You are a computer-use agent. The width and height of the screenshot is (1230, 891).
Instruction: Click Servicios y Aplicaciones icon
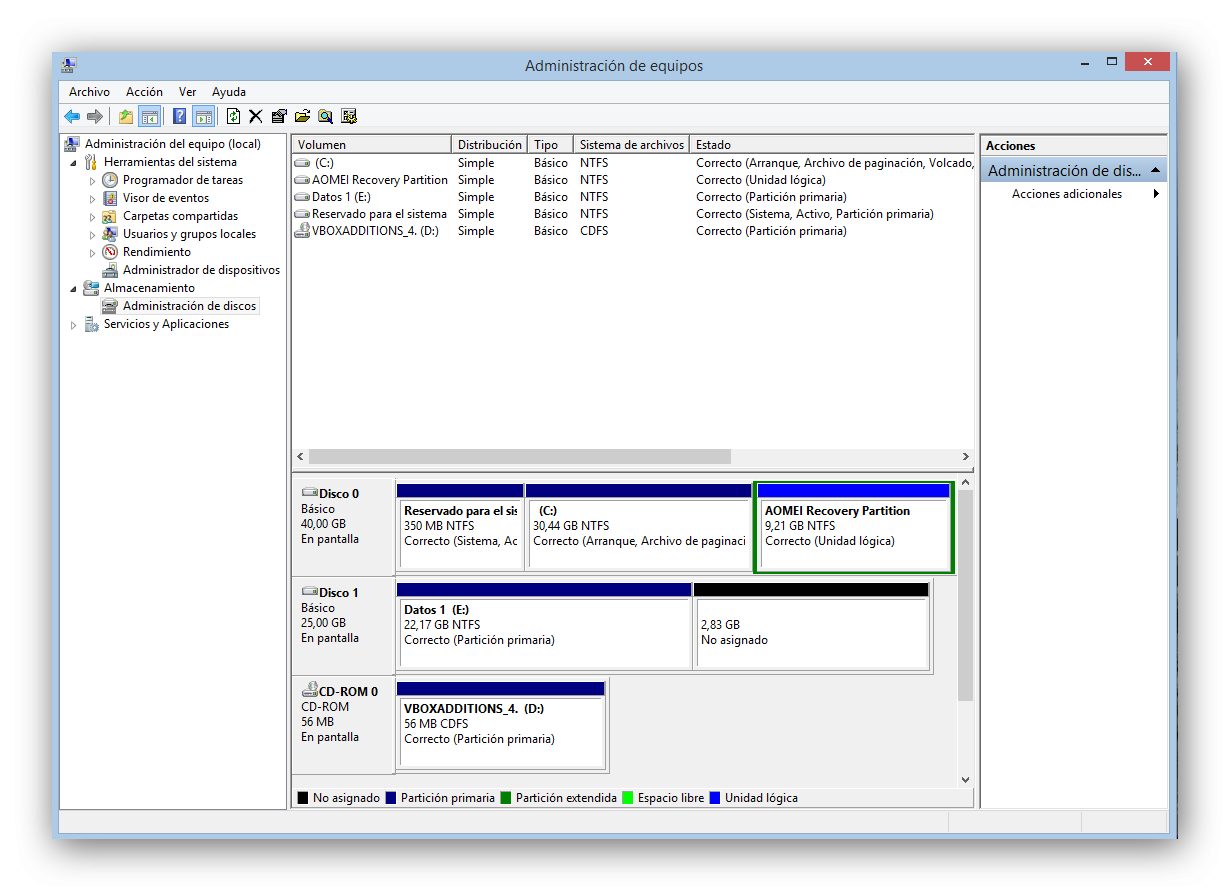click(x=91, y=324)
